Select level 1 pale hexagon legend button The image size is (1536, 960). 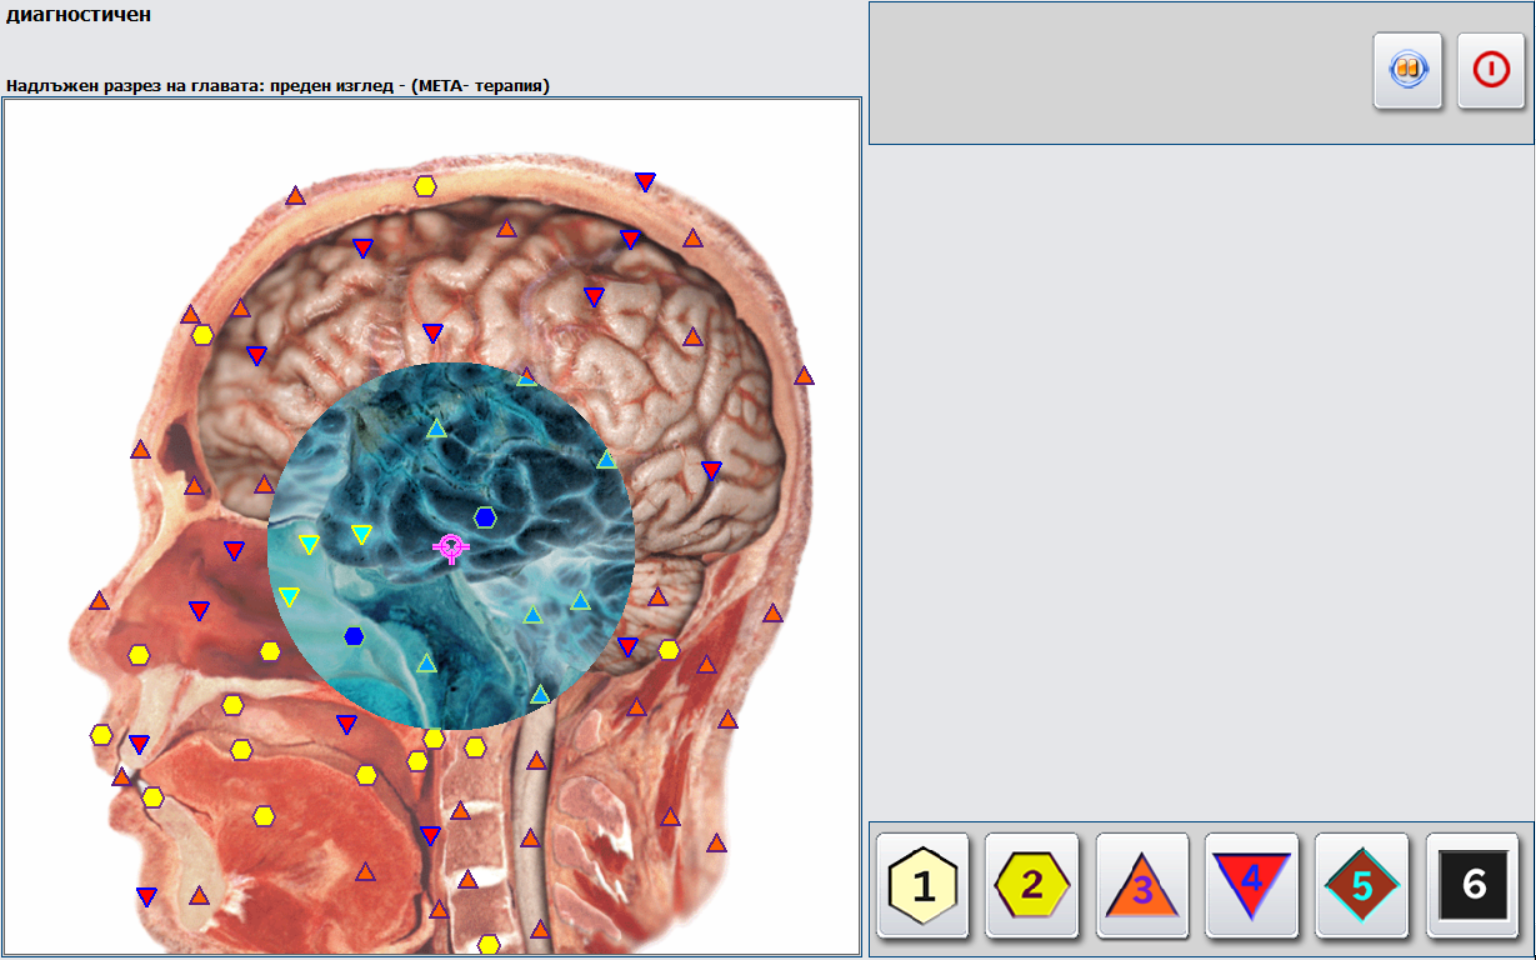coord(923,885)
